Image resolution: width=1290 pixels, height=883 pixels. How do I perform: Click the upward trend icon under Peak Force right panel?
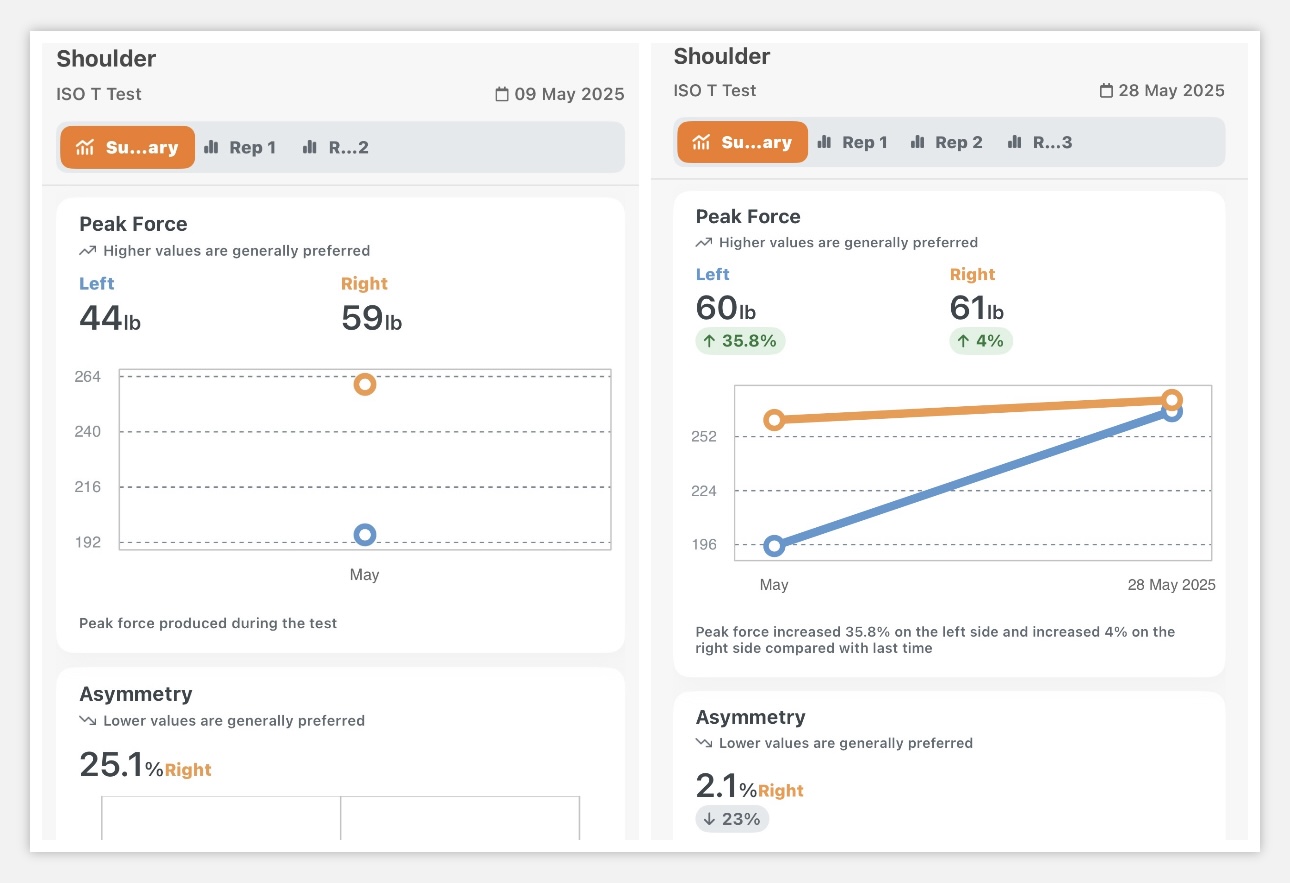(x=703, y=242)
